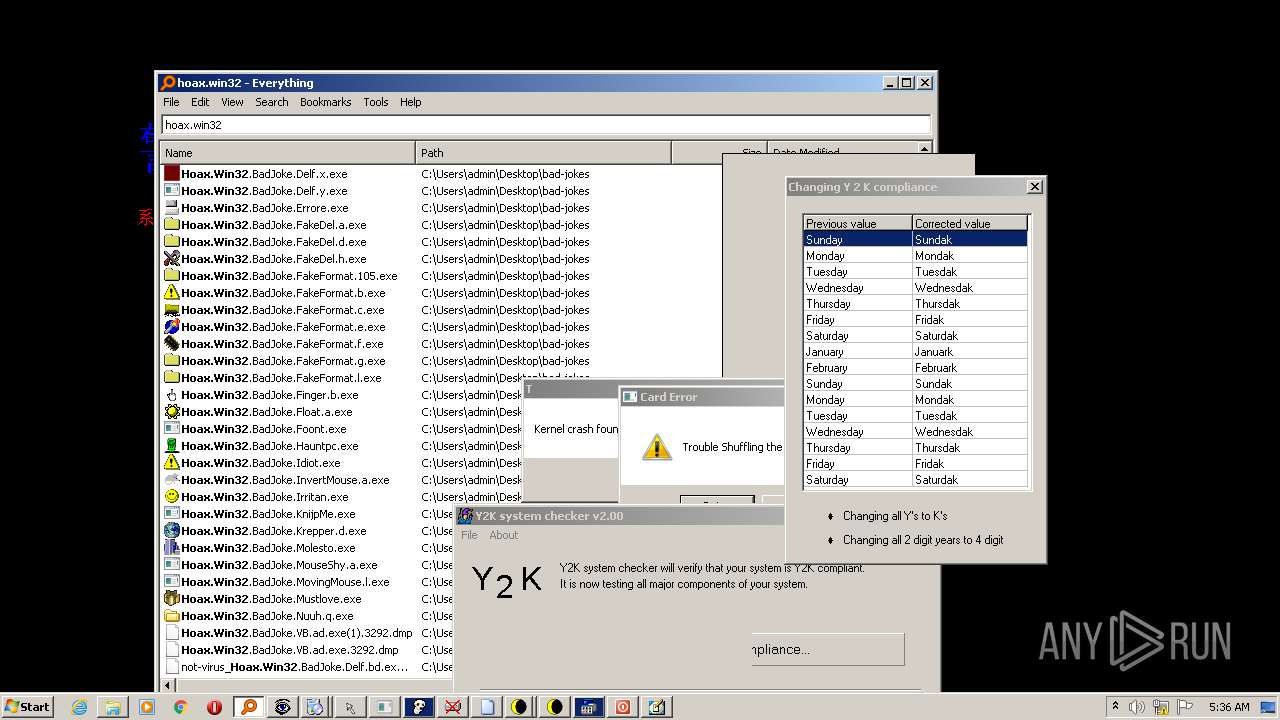This screenshot has height=720, width=1280.
Task: Sort results by Name column header
Action: point(287,153)
